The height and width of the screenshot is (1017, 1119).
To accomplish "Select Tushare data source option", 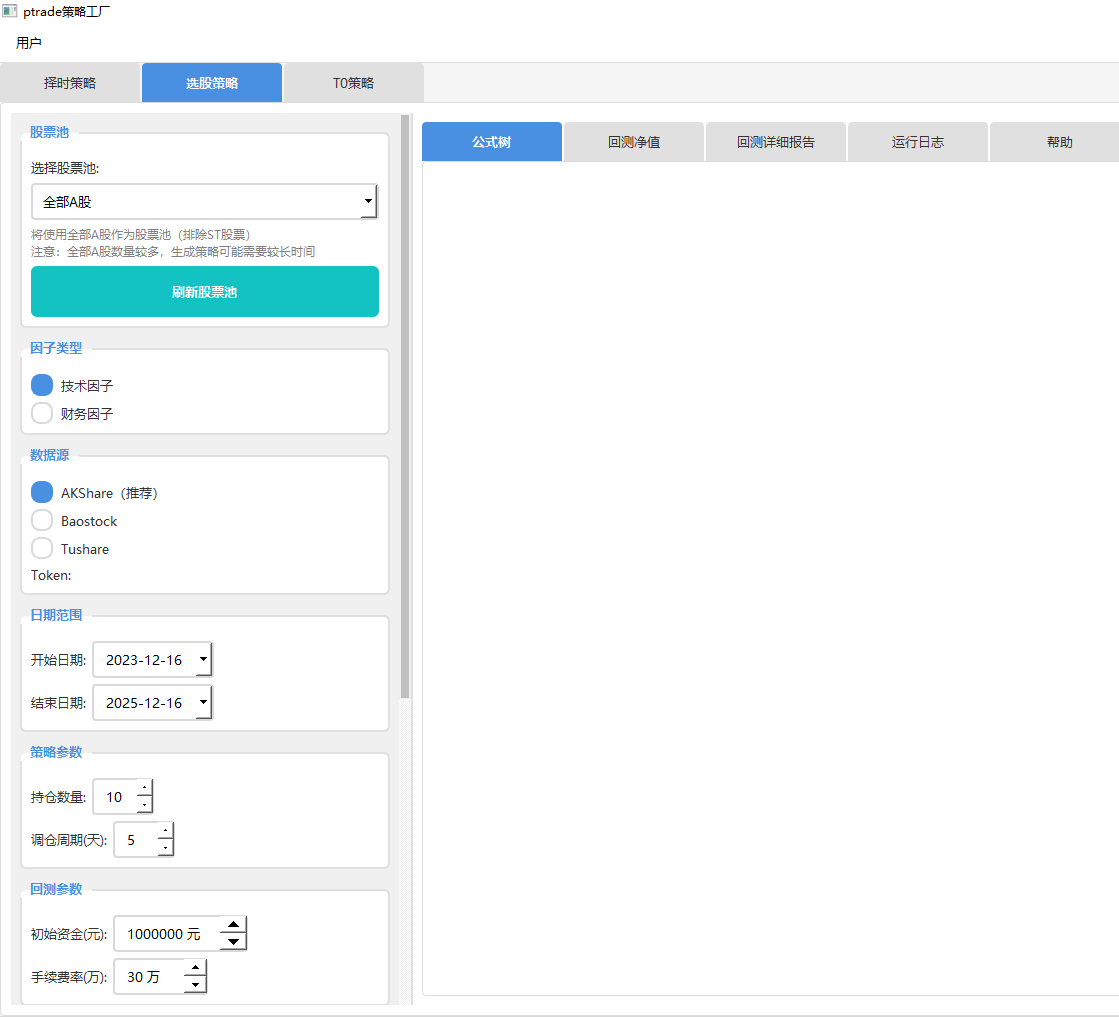I will click(42, 548).
